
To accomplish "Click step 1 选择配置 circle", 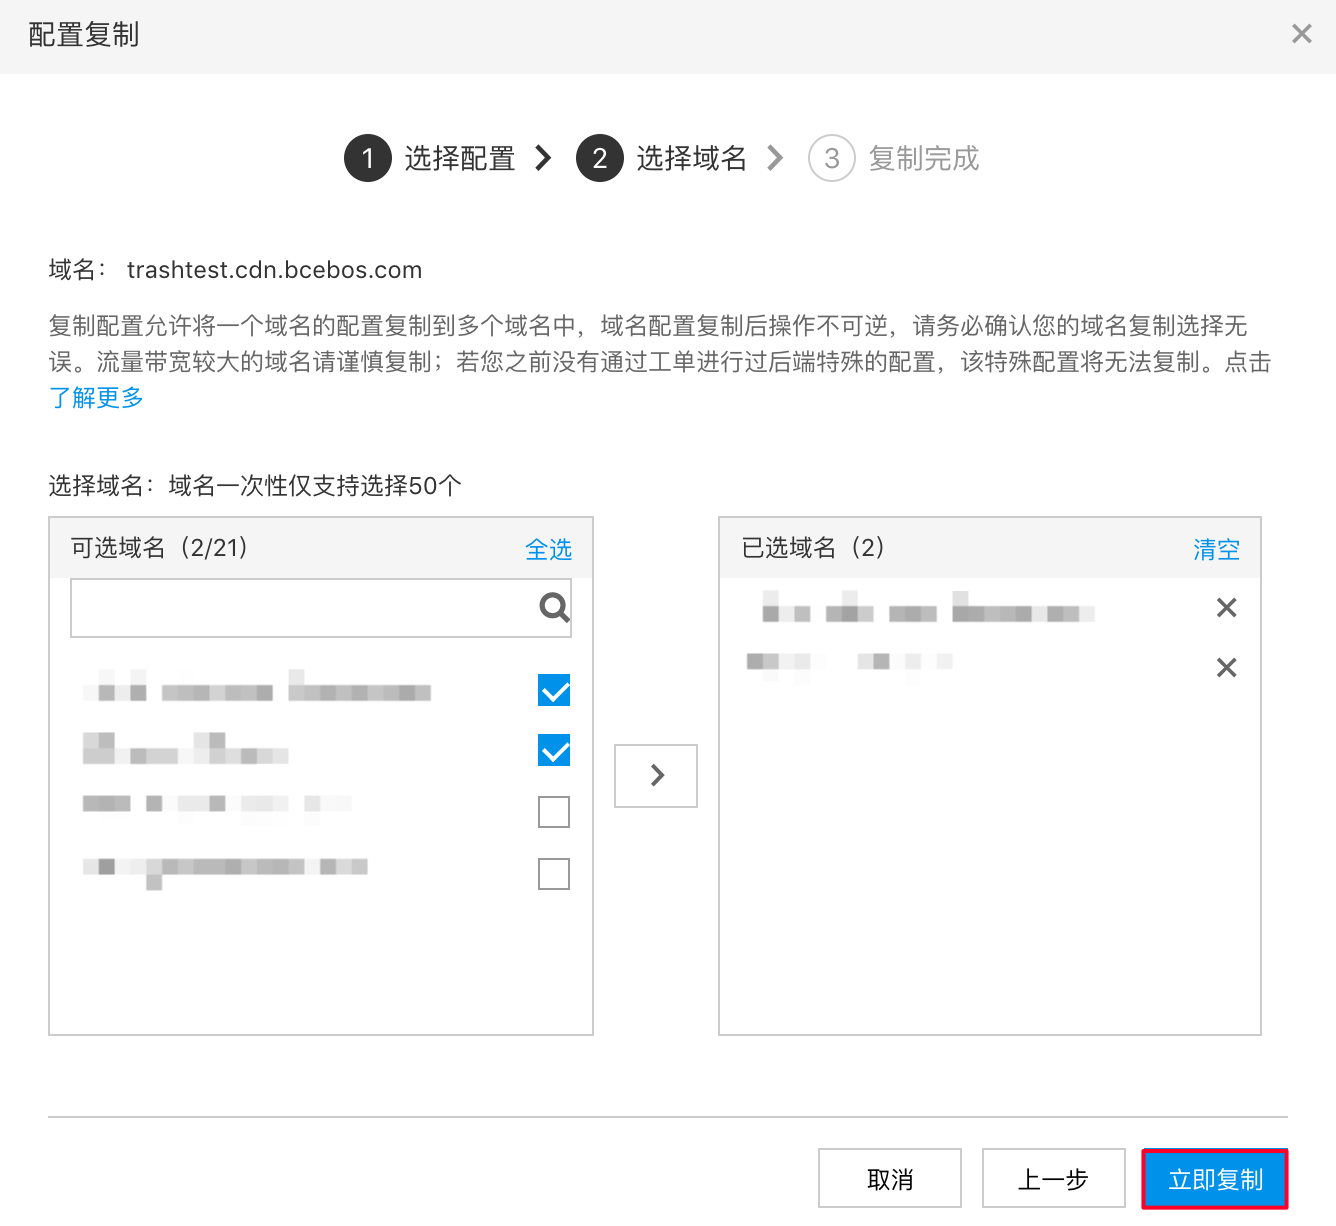I will click(368, 158).
